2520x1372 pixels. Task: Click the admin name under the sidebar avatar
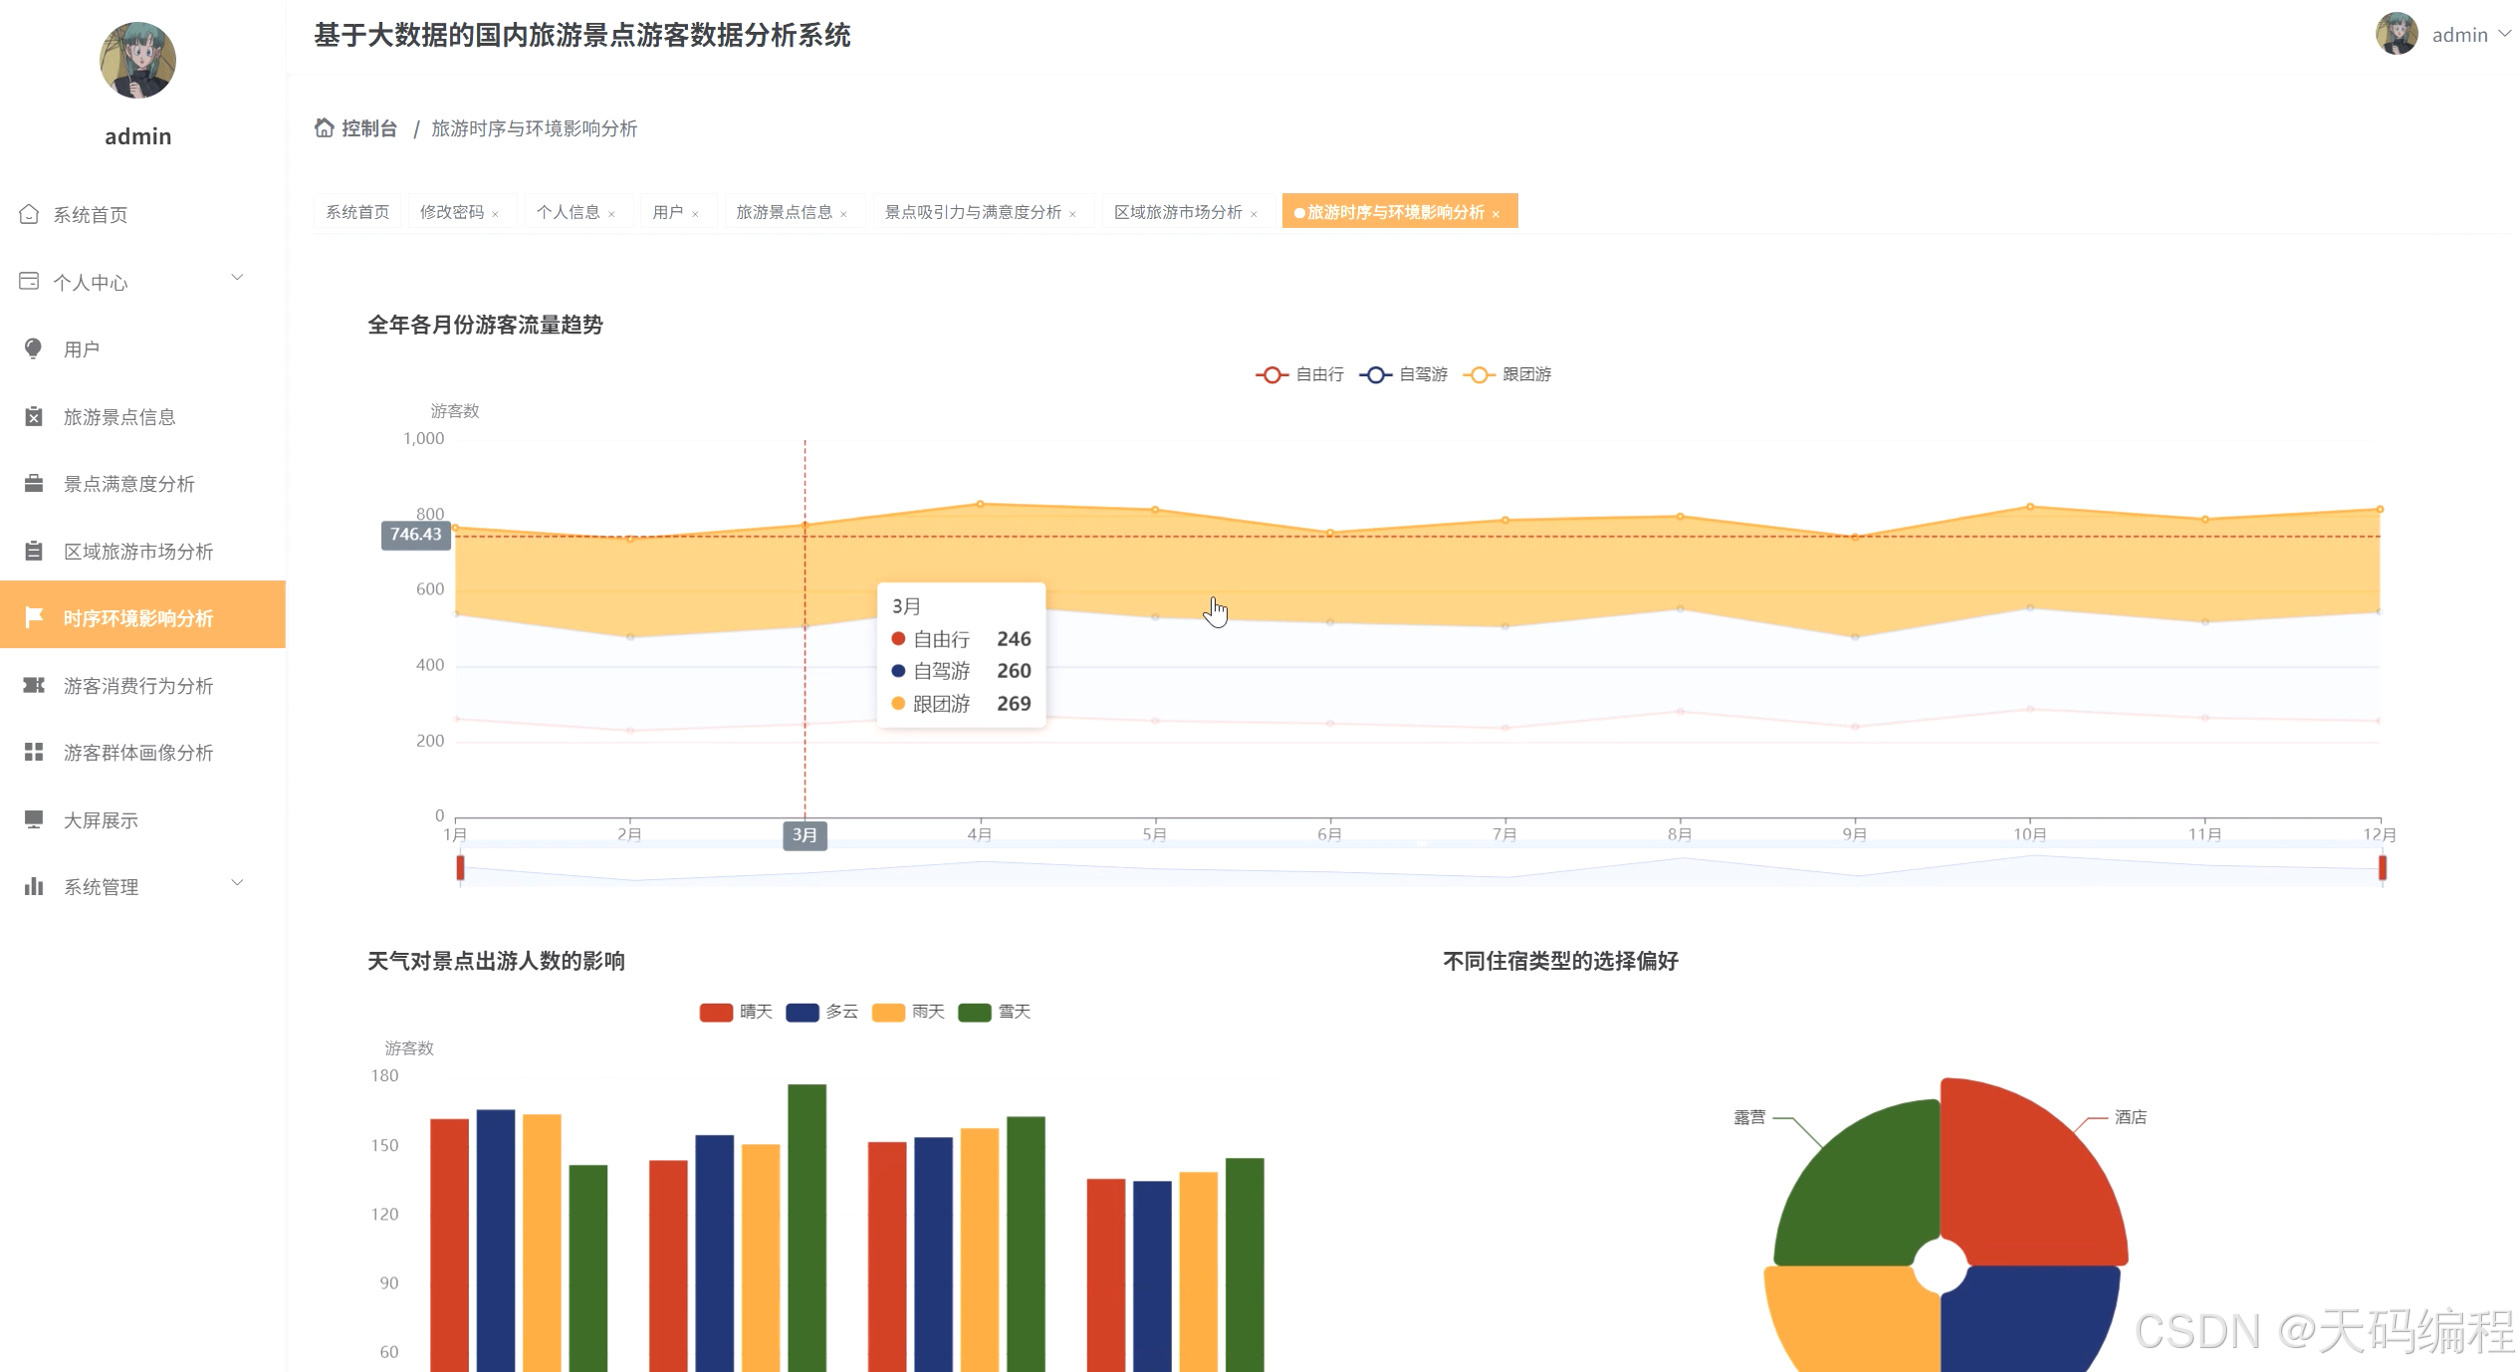138,136
